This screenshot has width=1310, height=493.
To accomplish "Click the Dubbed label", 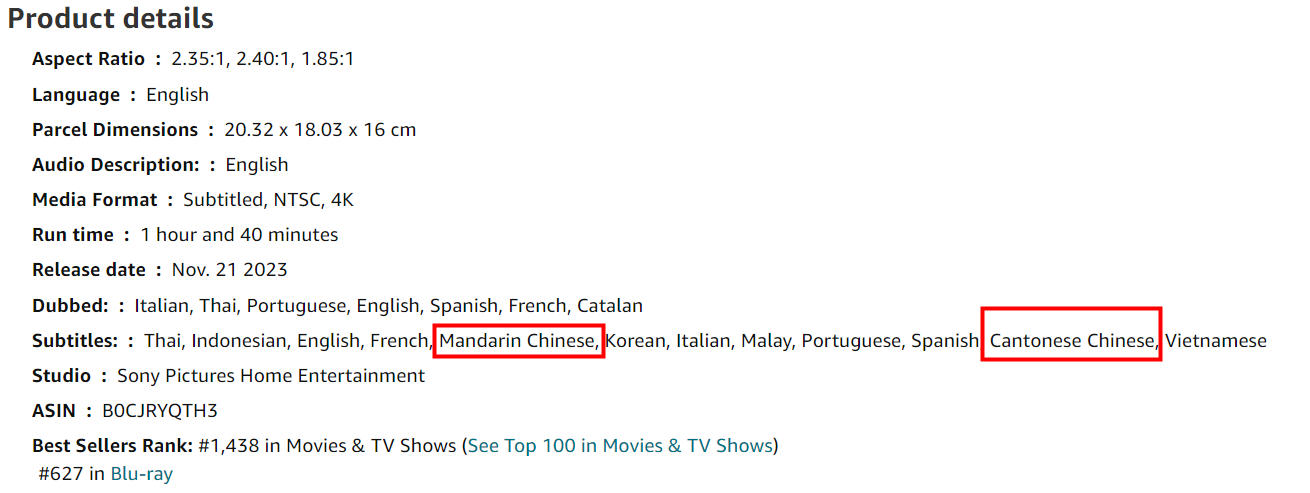I will pyautogui.click(x=70, y=305).
